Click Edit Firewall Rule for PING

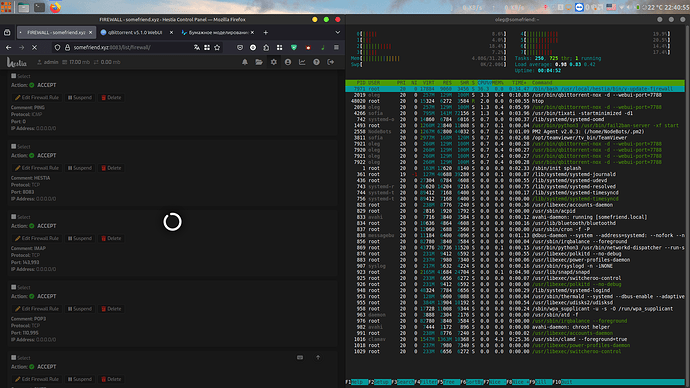pyautogui.click(x=37, y=98)
